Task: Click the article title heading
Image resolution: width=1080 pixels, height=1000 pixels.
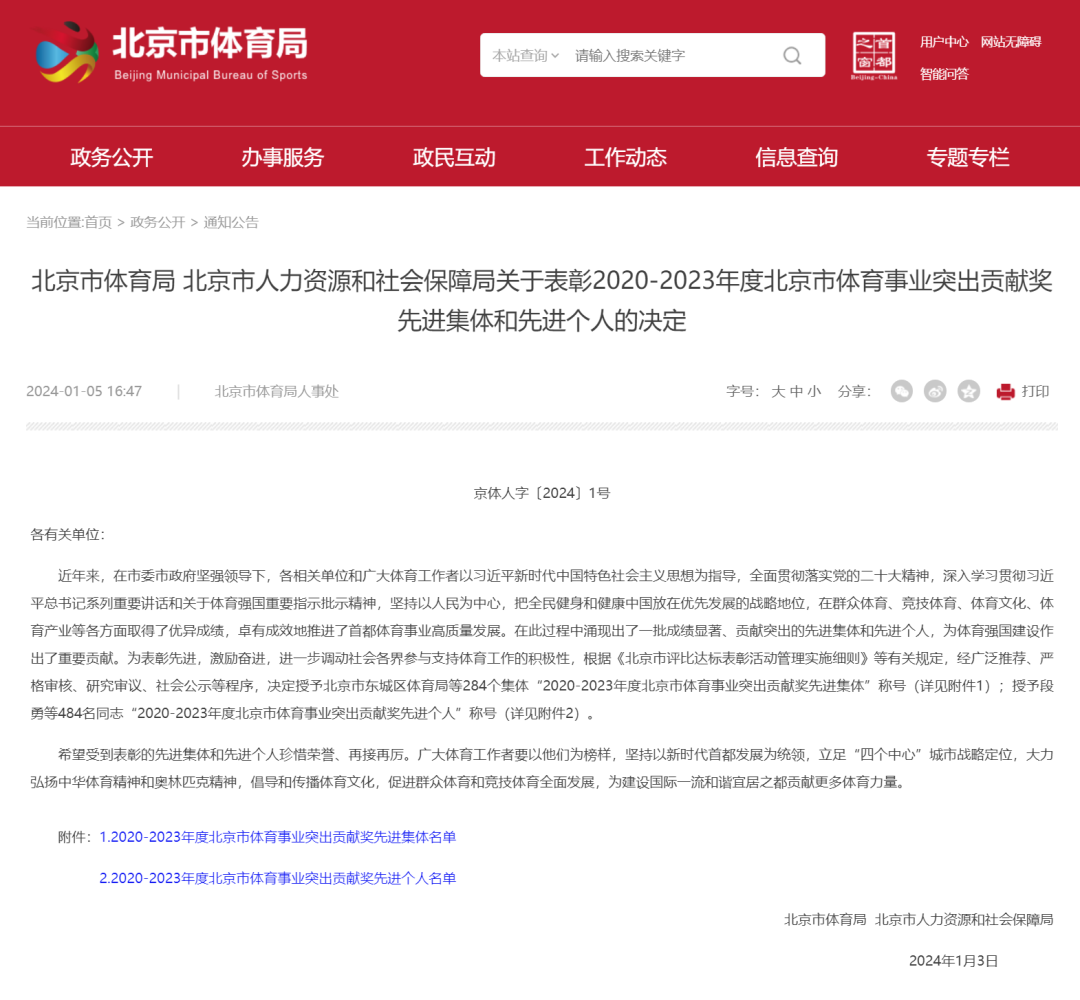Action: pyautogui.click(x=541, y=300)
